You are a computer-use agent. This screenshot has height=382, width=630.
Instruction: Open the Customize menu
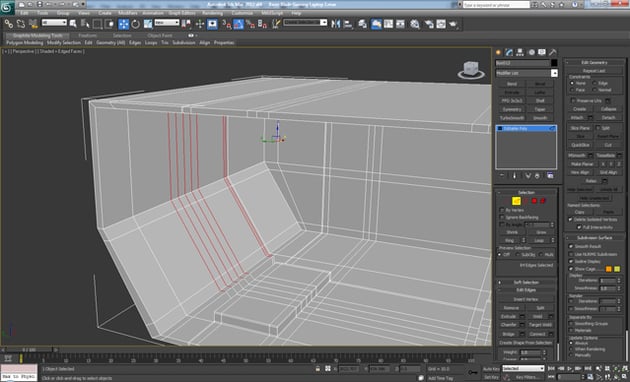242,13
